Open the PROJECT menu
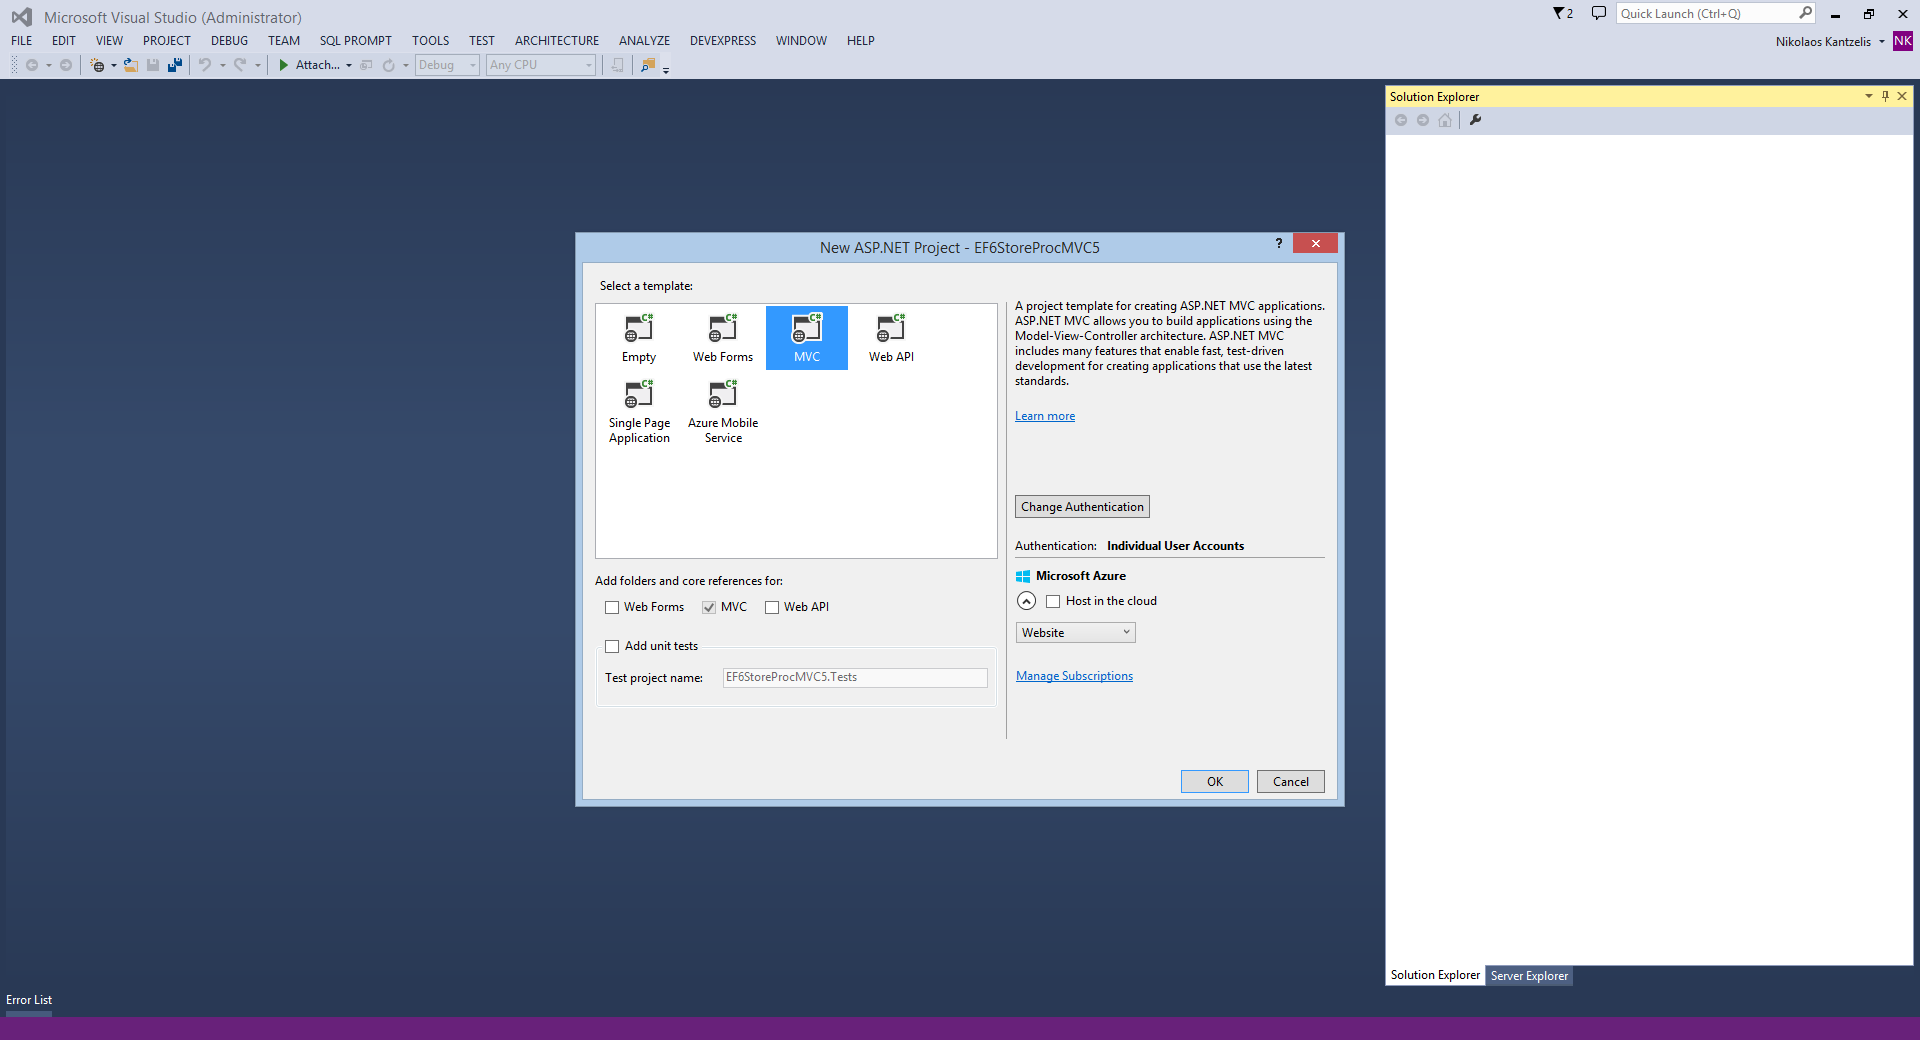1920x1040 pixels. click(x=166, y=41)
